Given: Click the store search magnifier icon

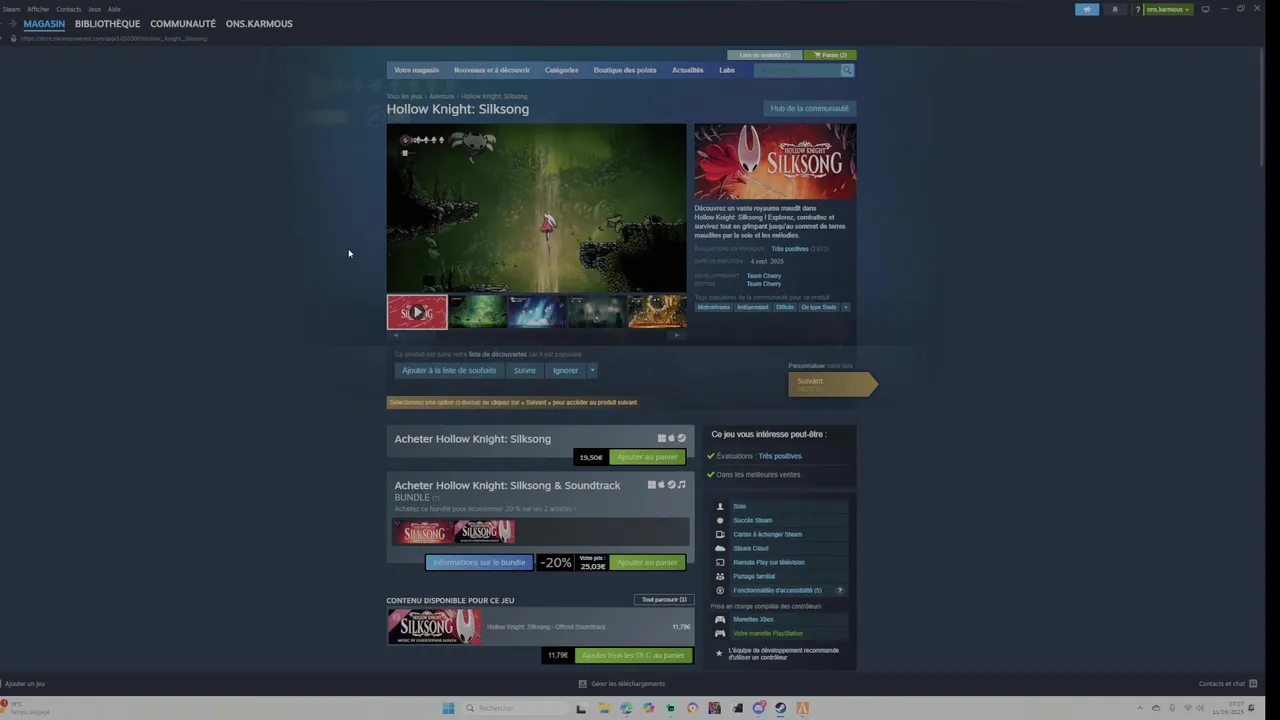Looking at the screenshot, I should click(847, 70).
